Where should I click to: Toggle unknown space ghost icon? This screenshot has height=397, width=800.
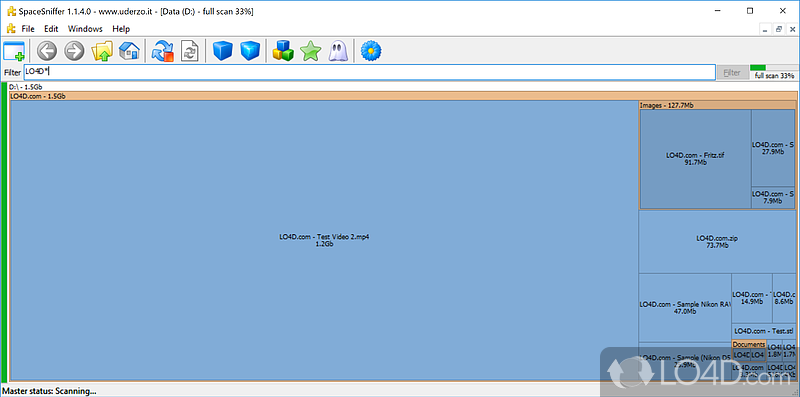coord(337,51)
